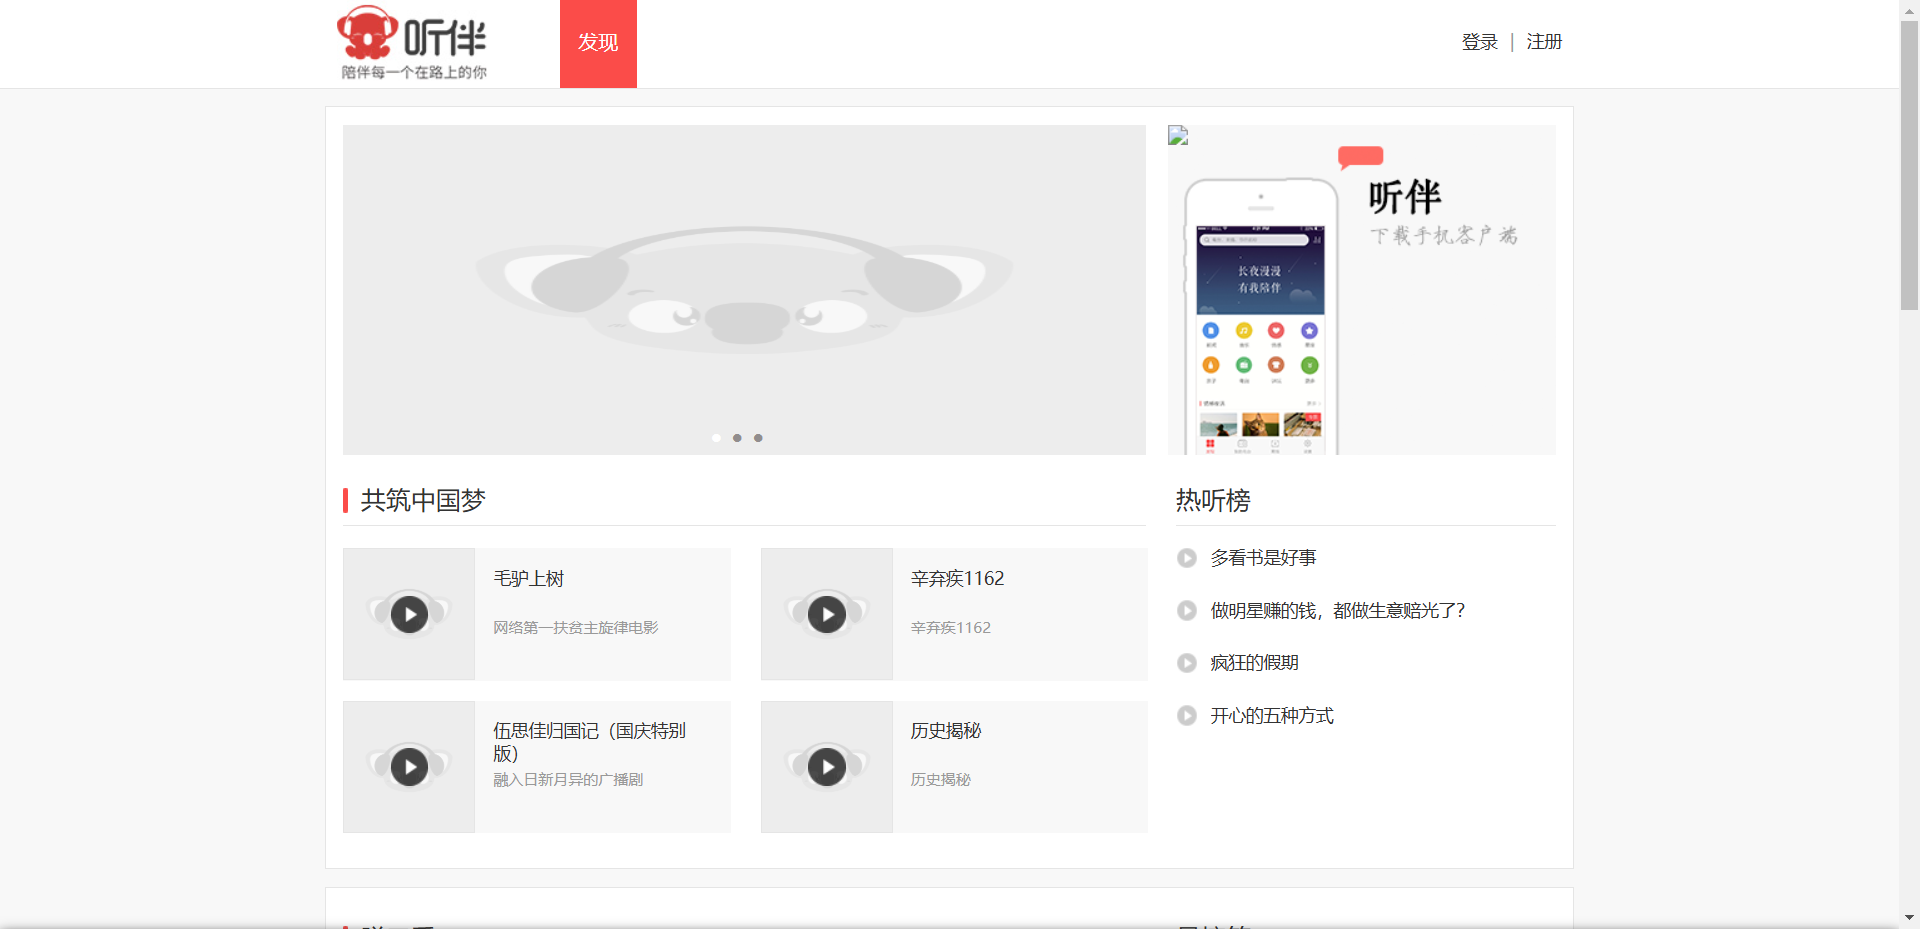This screenshot has height=929, width=1920.
Task: Open the 热听榜 section heading
Action: coord(1213,500)
